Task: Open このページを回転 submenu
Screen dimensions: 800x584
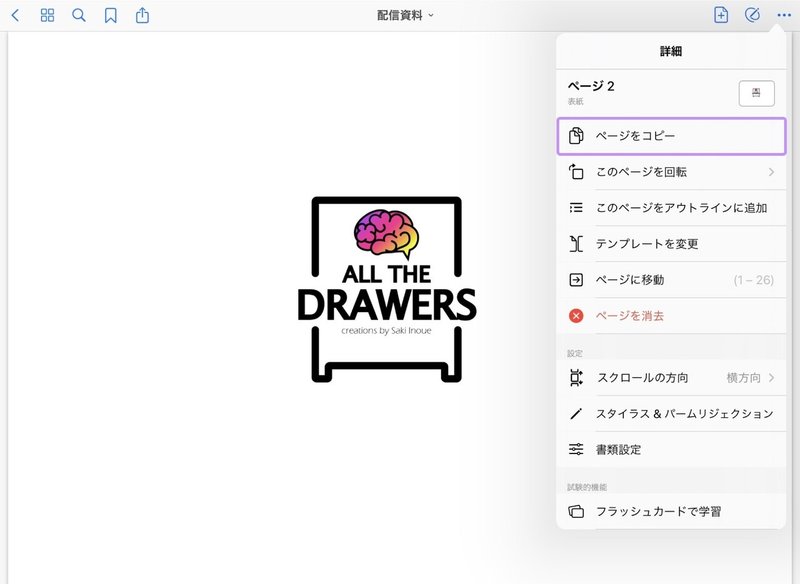Action: tap(671, 172)
